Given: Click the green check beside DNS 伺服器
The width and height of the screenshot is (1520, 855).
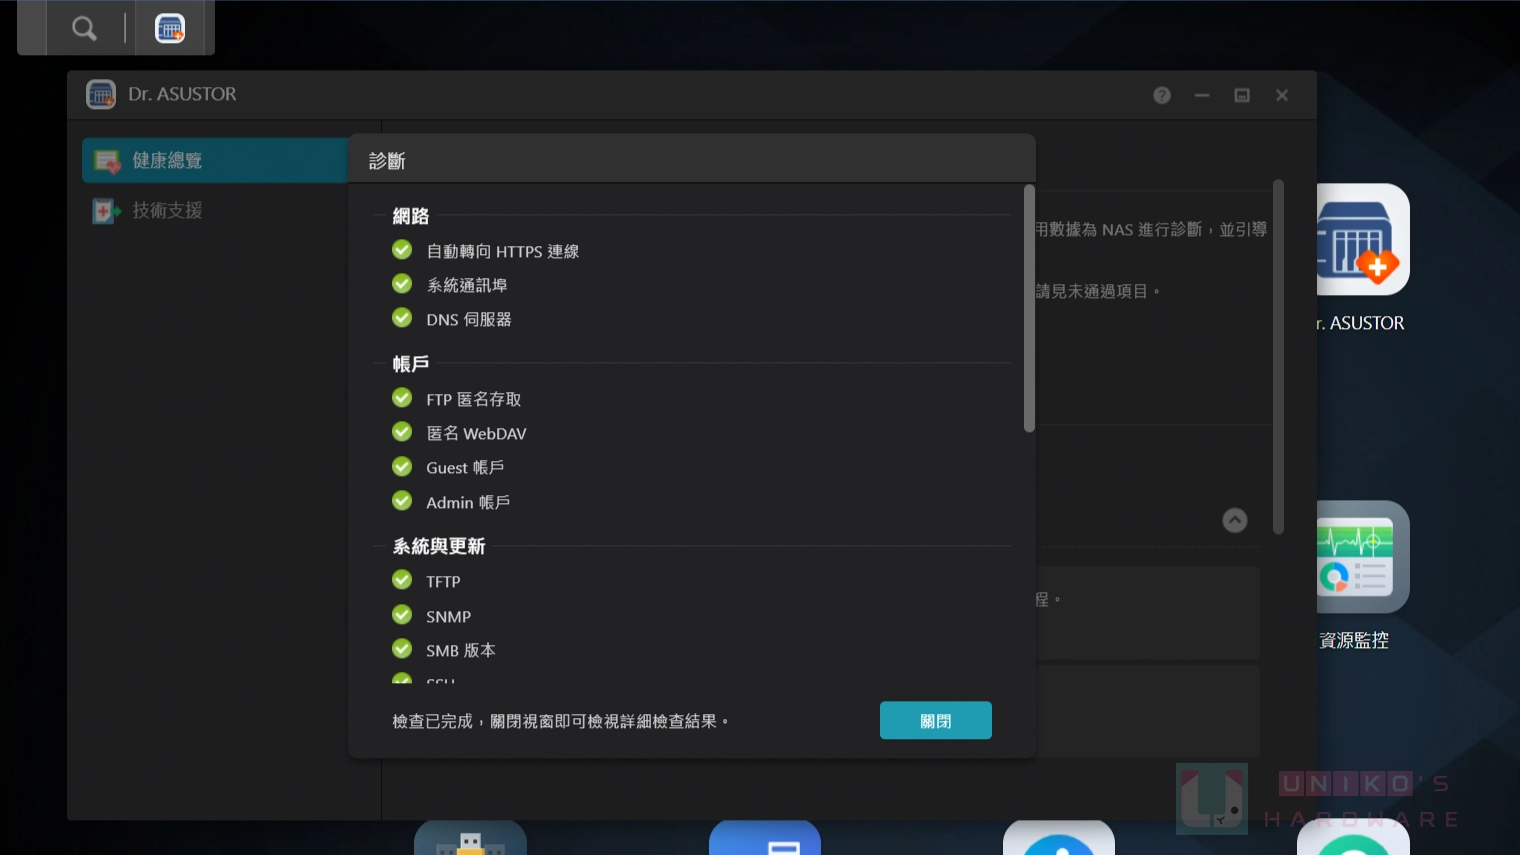Looking at the screenshot, I should (x=402, y=318).
